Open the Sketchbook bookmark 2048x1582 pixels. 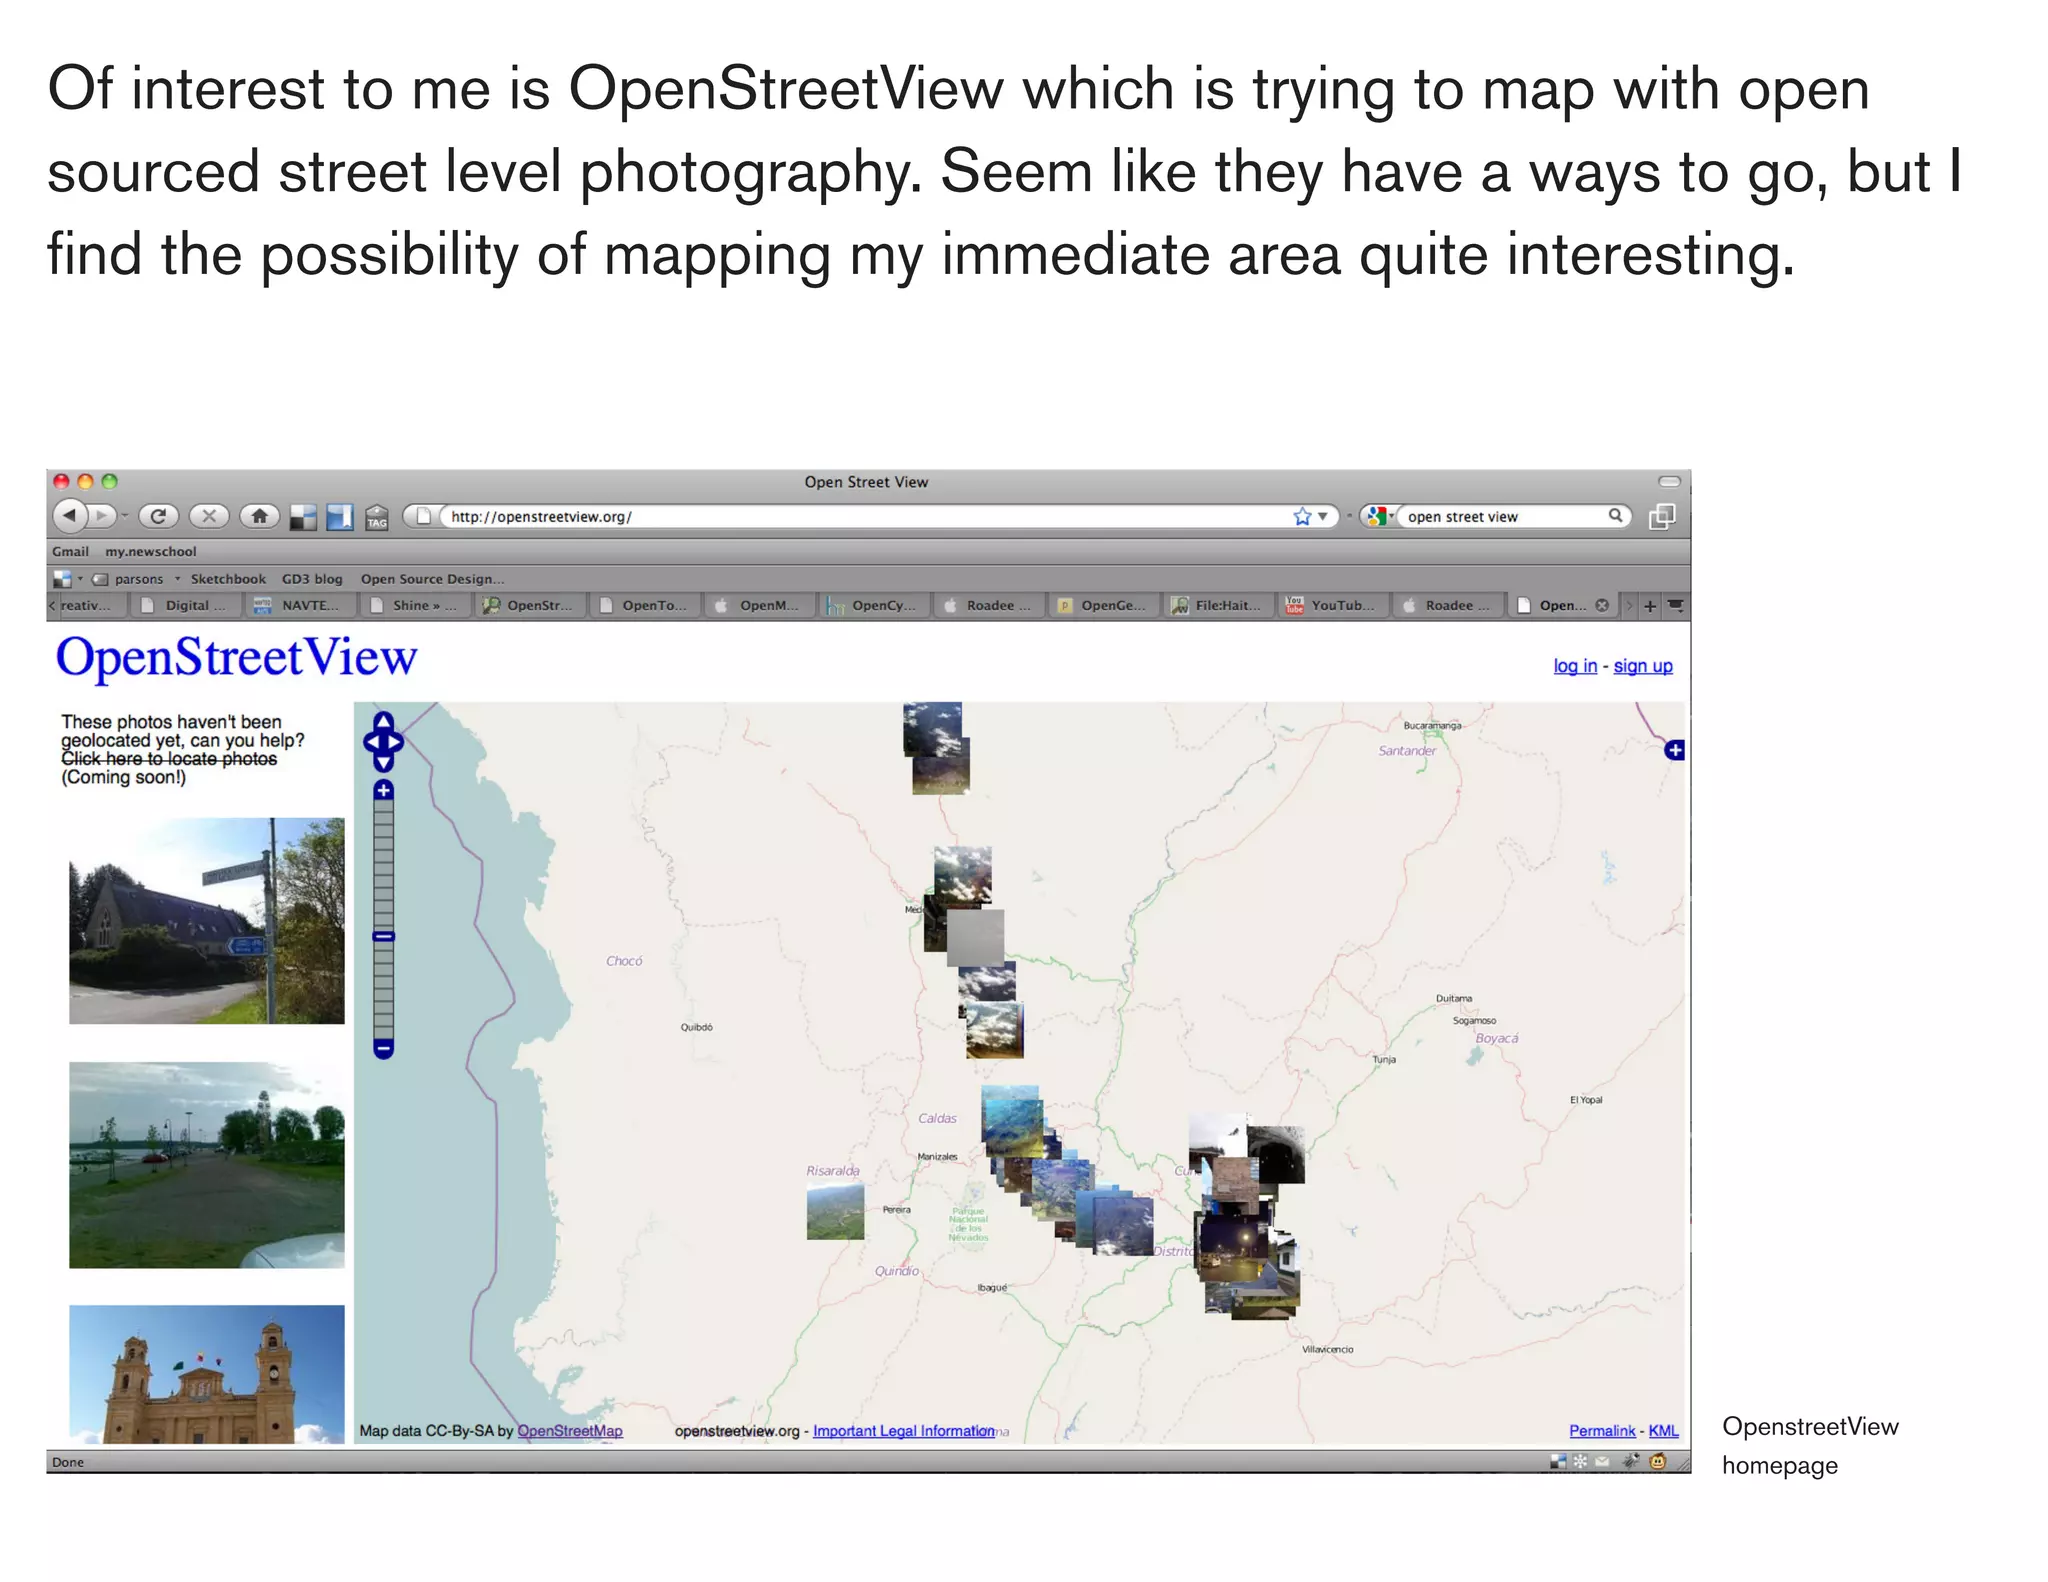228,579
